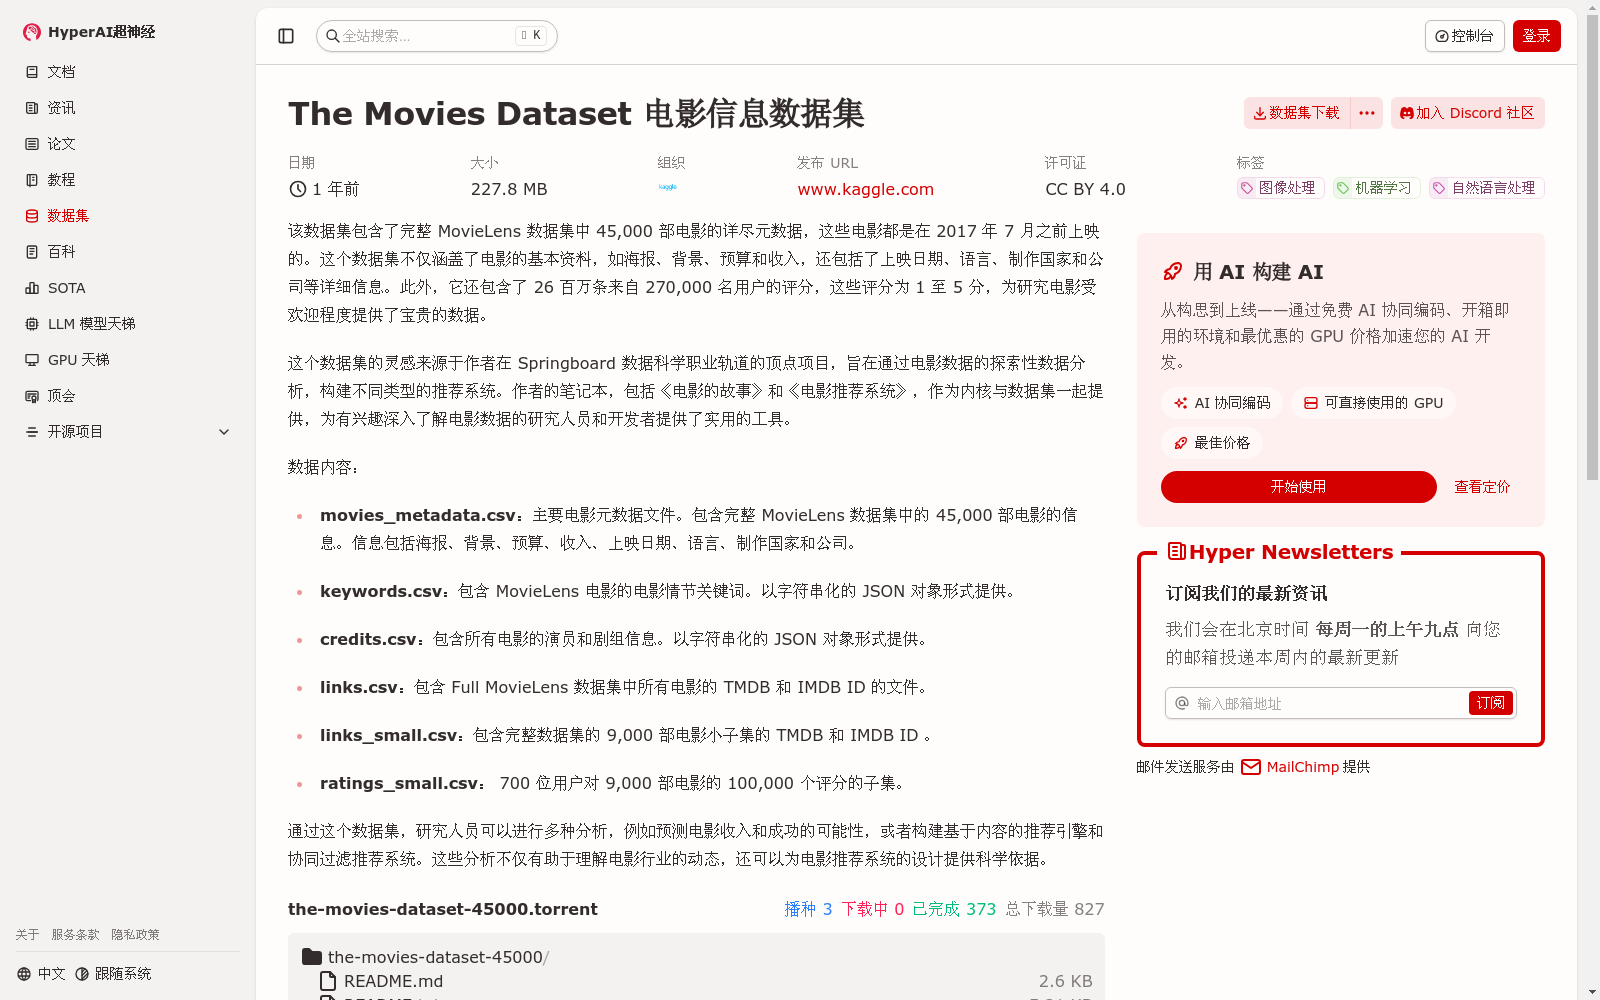
Task: Select the 数据集 sidebar icon
Action: [x=31, y=216]
